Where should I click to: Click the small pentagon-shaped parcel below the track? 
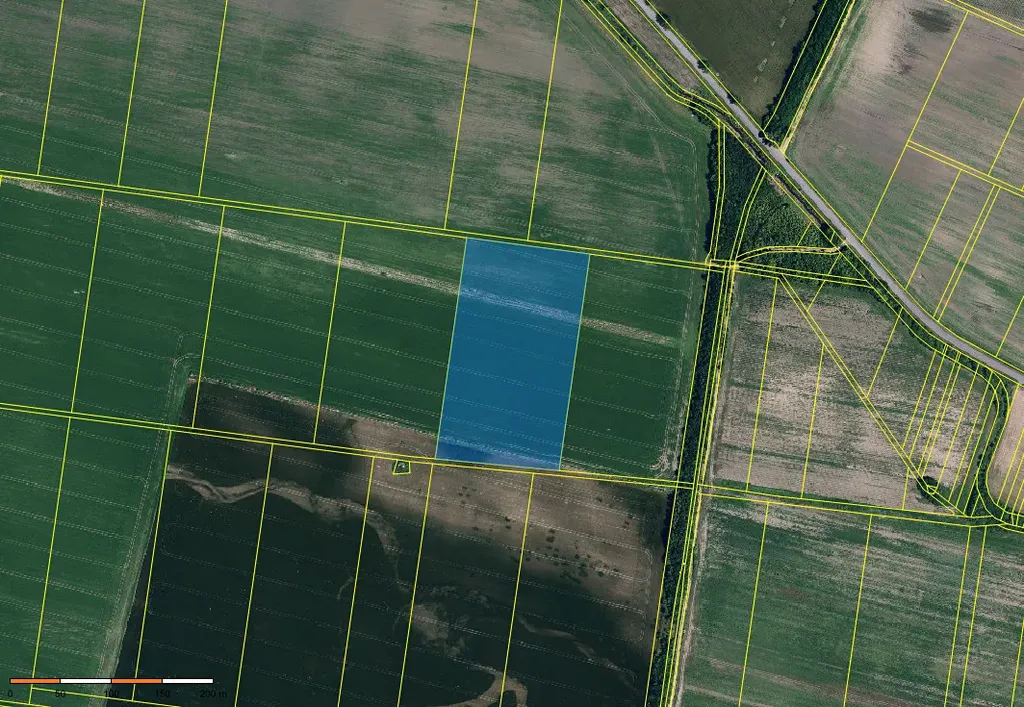click(401, 467)
